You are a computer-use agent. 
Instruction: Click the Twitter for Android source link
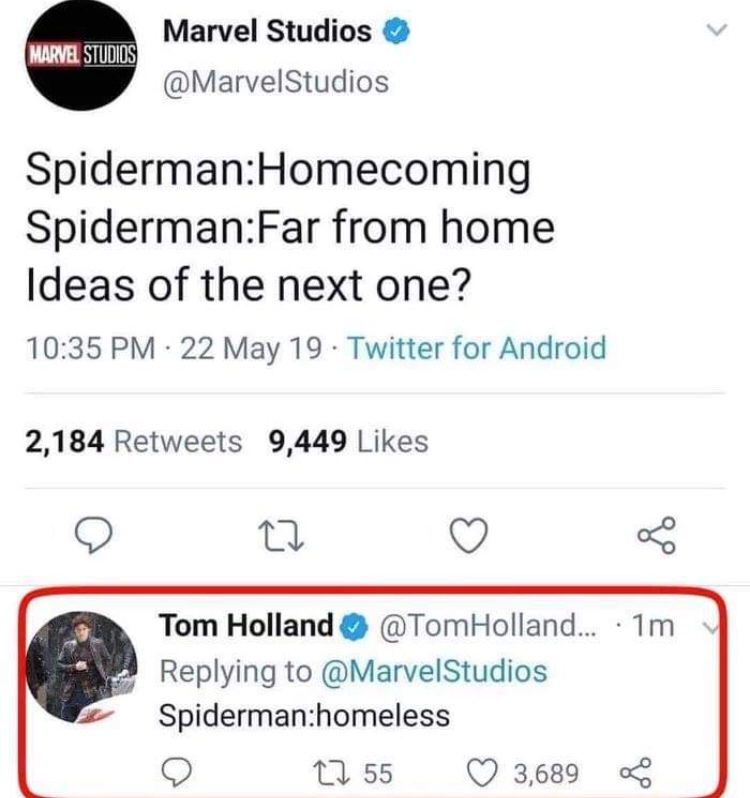coord(476,348)
